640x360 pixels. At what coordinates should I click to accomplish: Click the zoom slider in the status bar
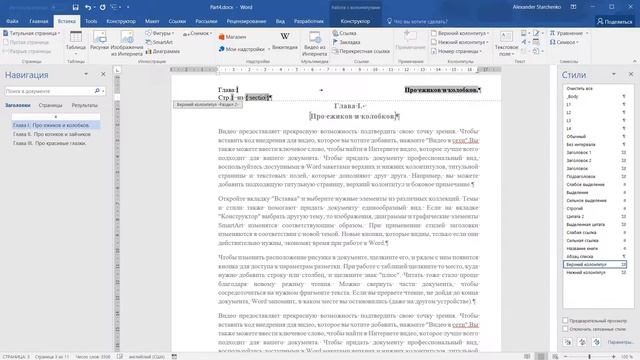589,357
